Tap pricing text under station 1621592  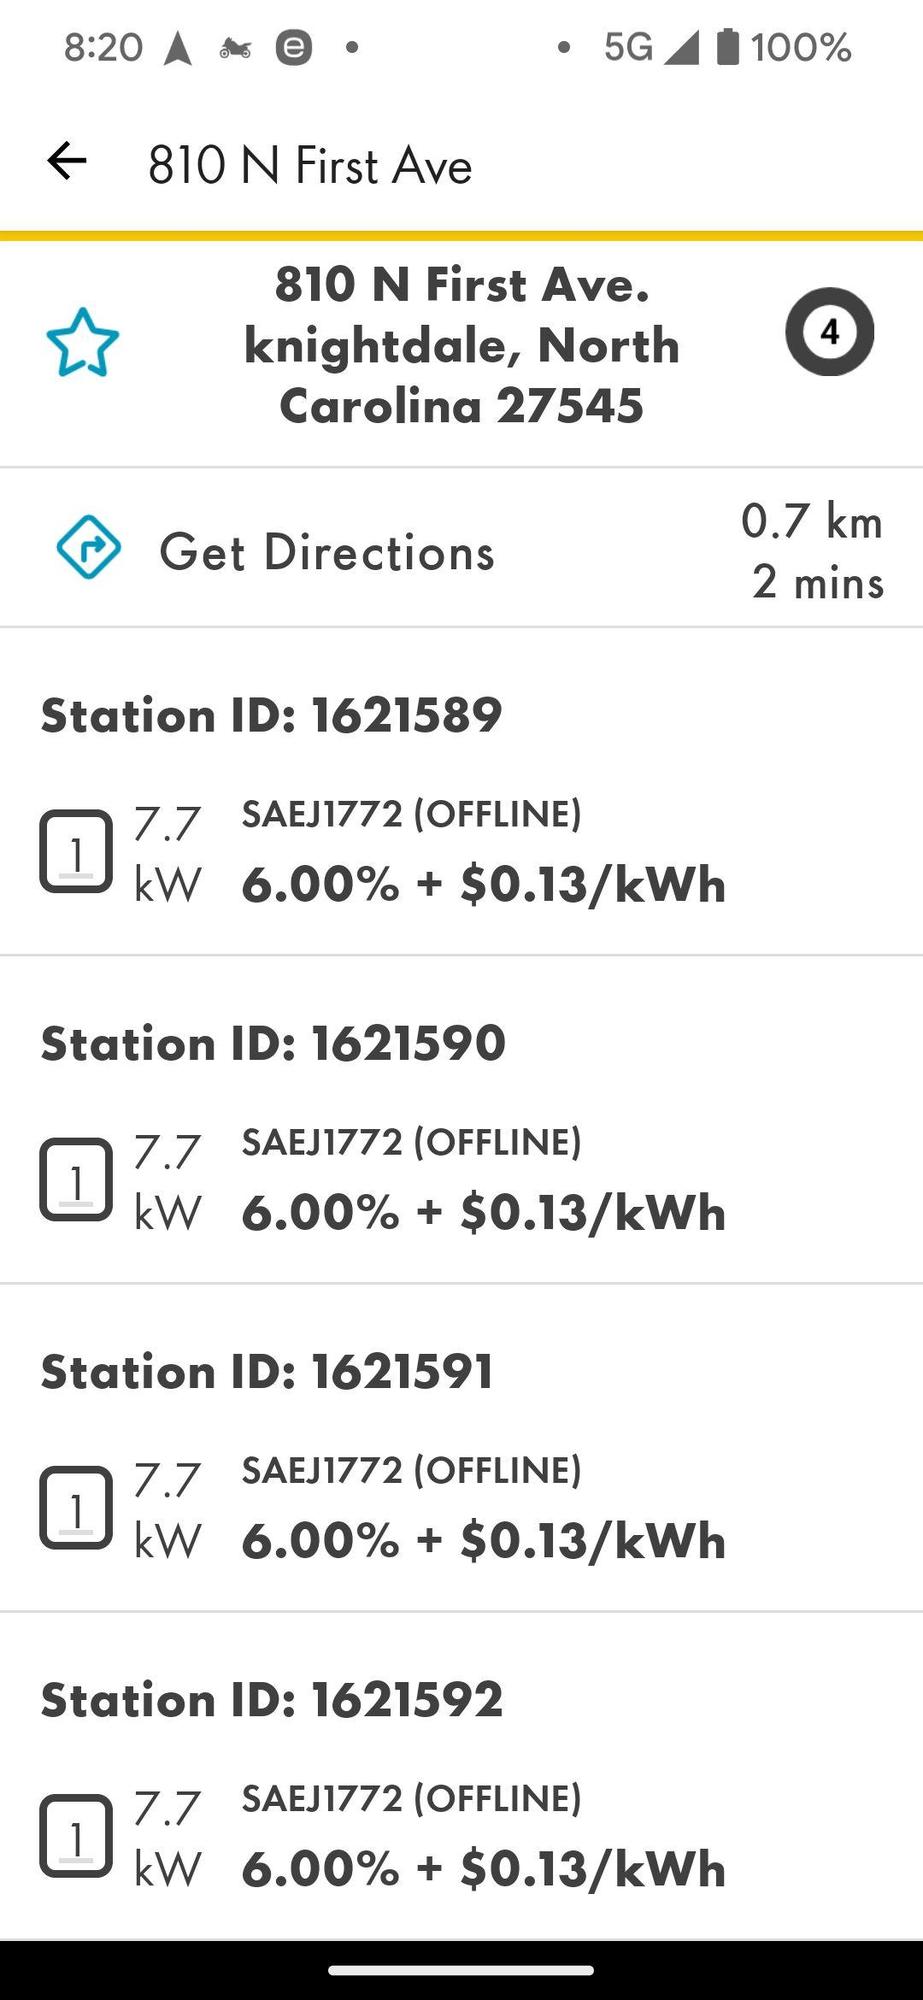(483, 1868)
